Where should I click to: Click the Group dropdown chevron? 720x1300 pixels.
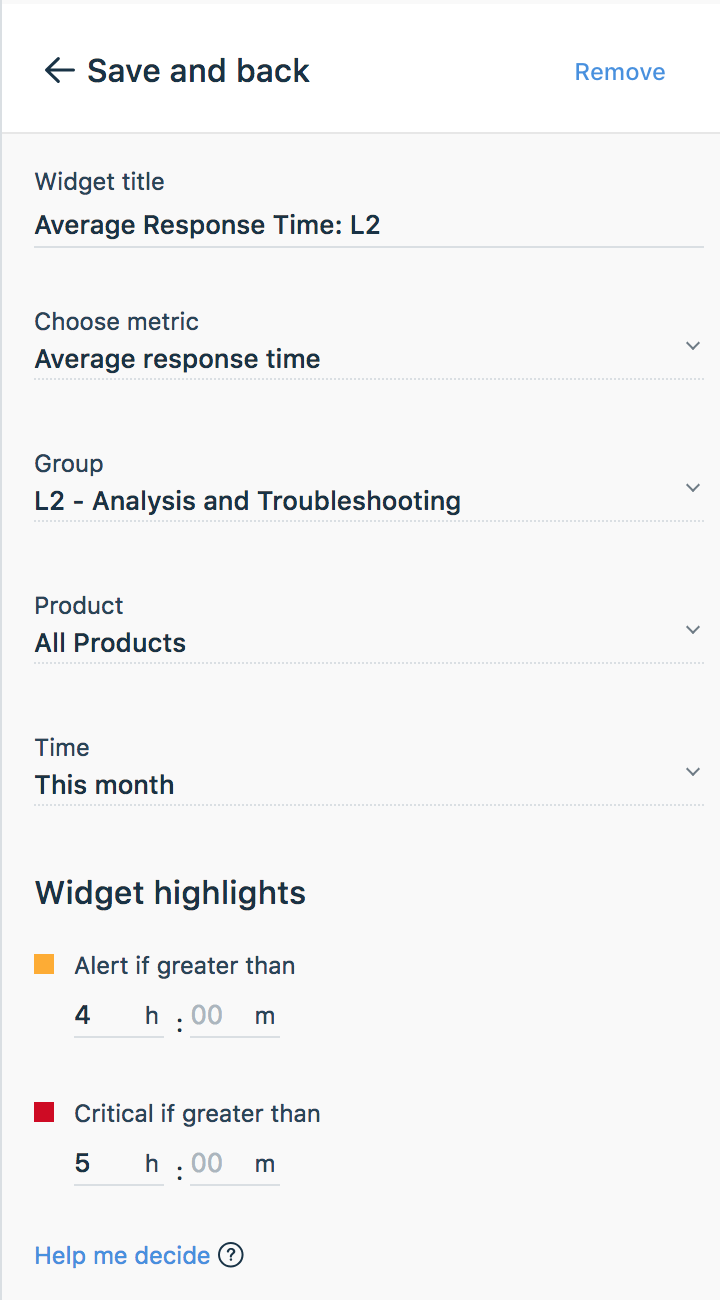point(693,488)
